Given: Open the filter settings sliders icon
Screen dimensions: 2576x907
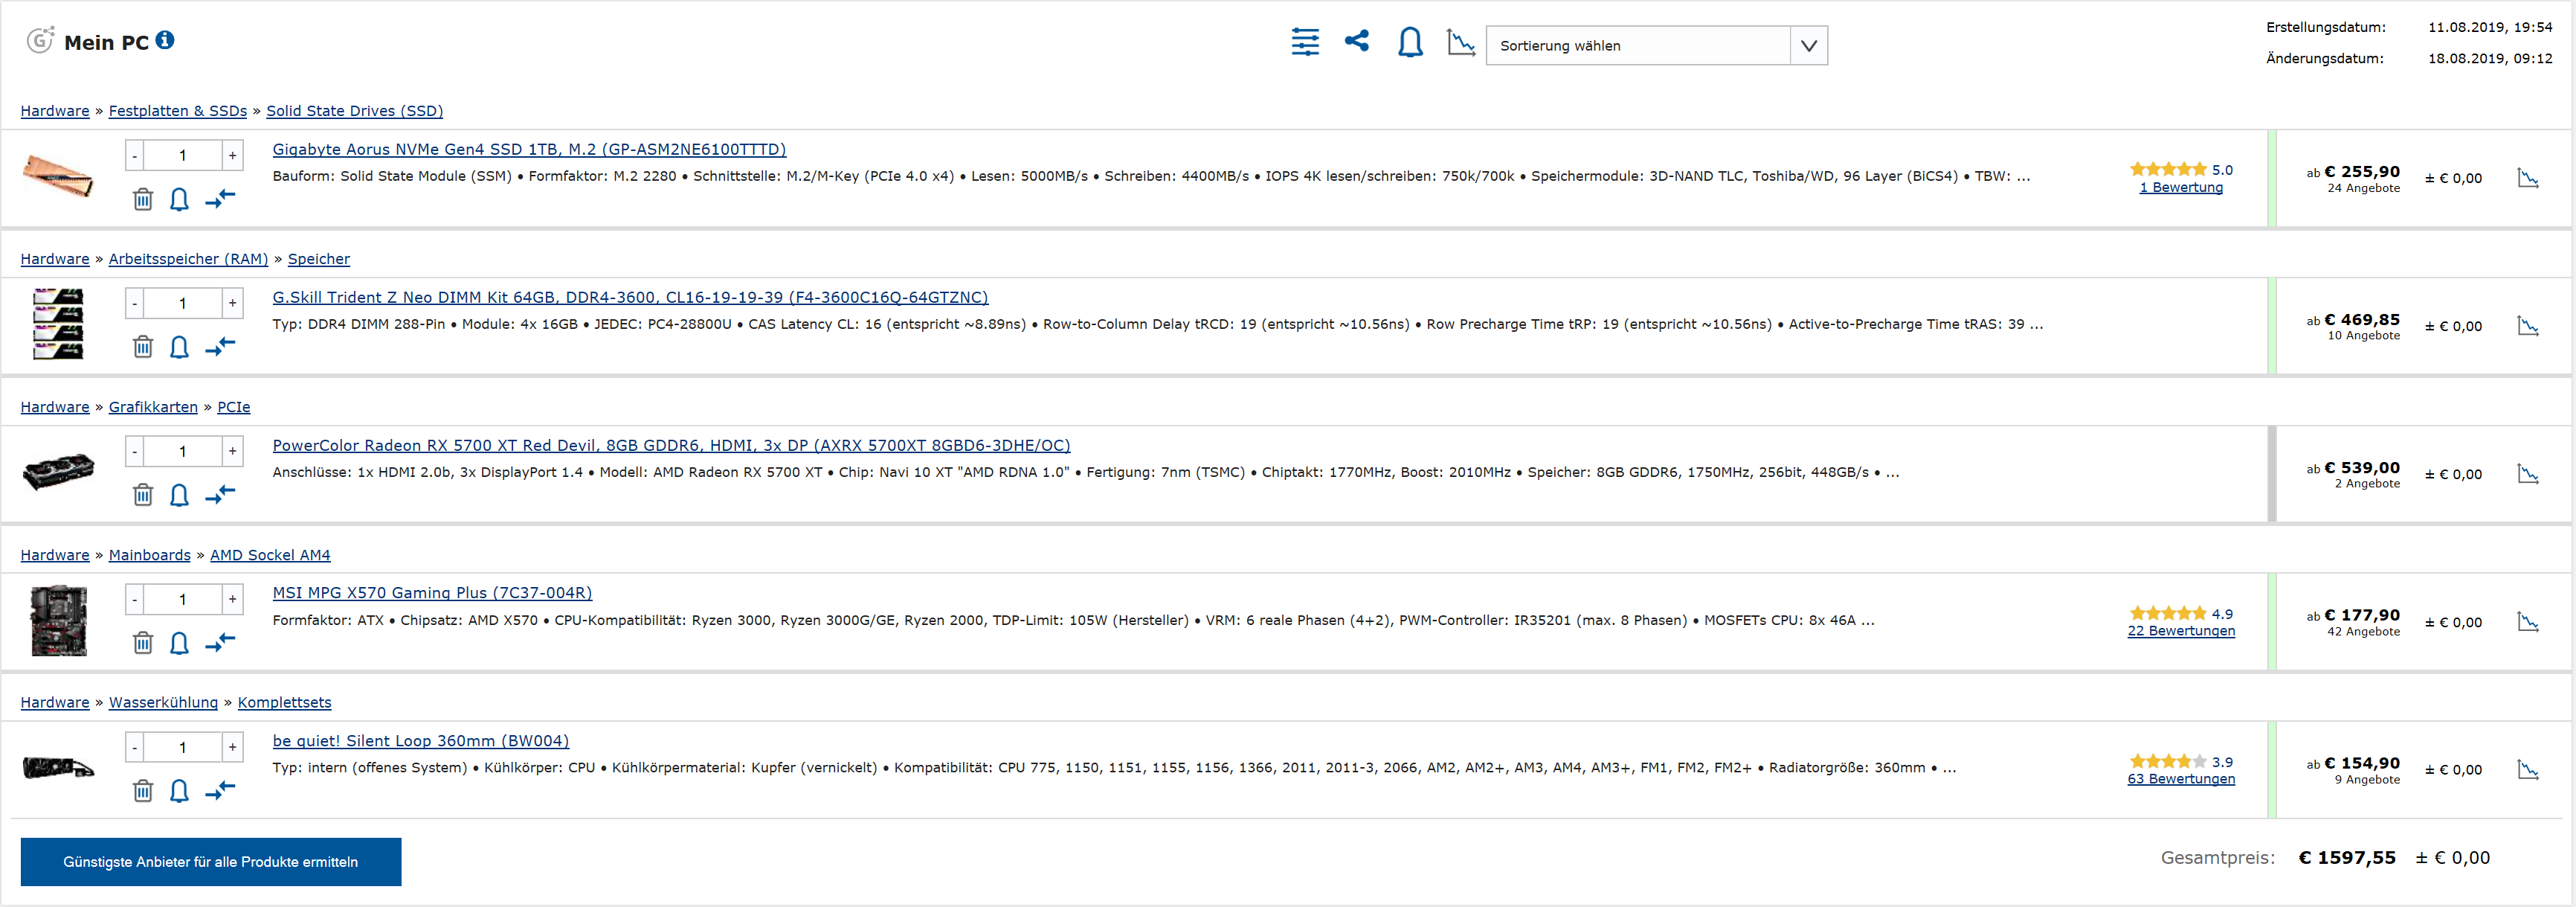Looking at the screenshot, I should click(1304, 43).
